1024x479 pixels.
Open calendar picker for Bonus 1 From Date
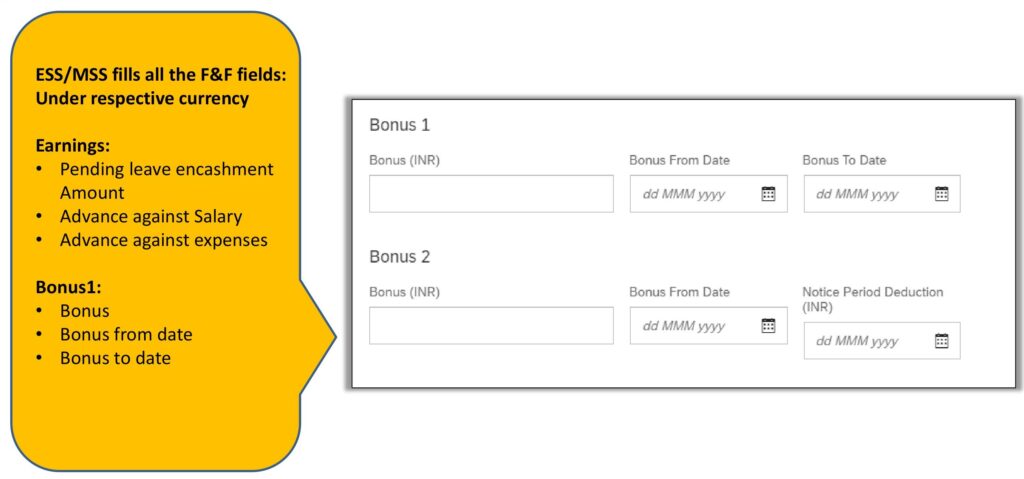click(x=769, y=194)
